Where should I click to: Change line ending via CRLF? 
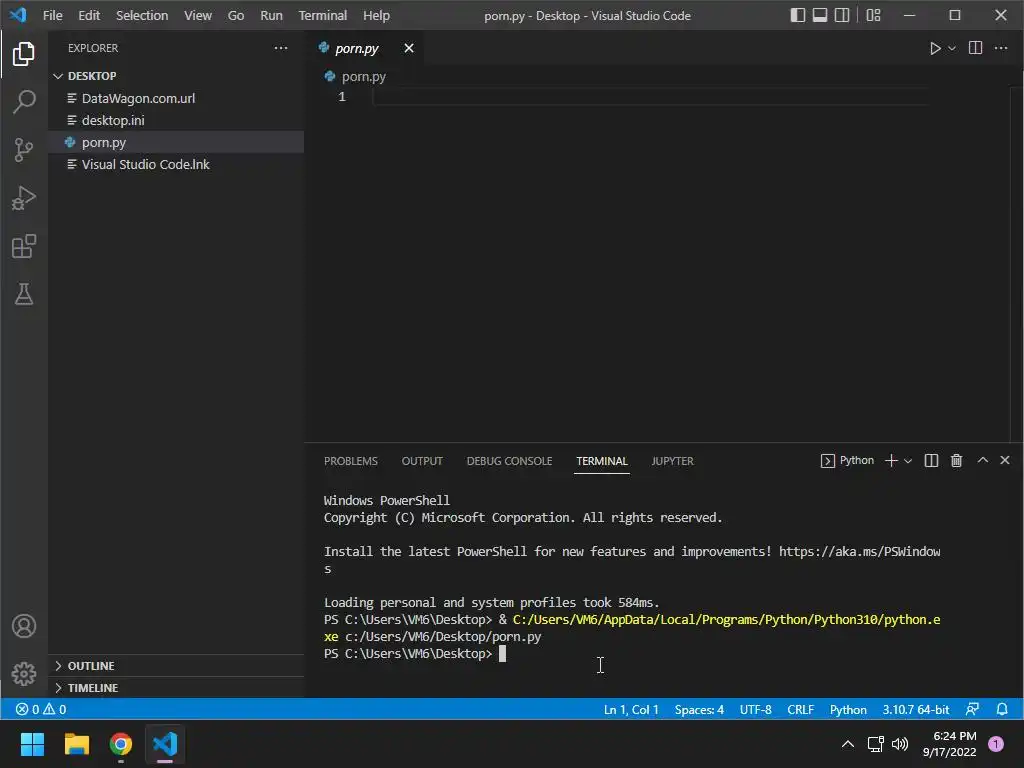point(801,709)
